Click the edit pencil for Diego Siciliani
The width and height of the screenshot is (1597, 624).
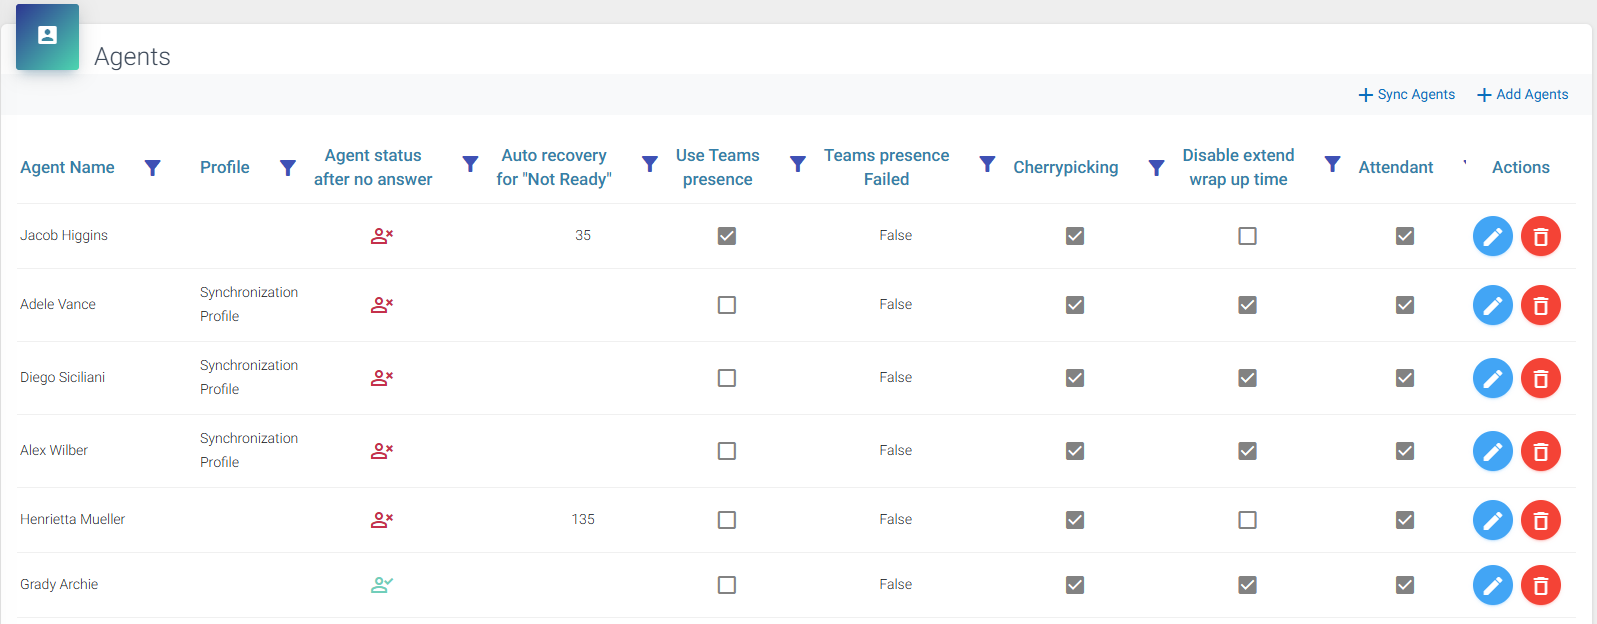click(x=1492, y=378)
